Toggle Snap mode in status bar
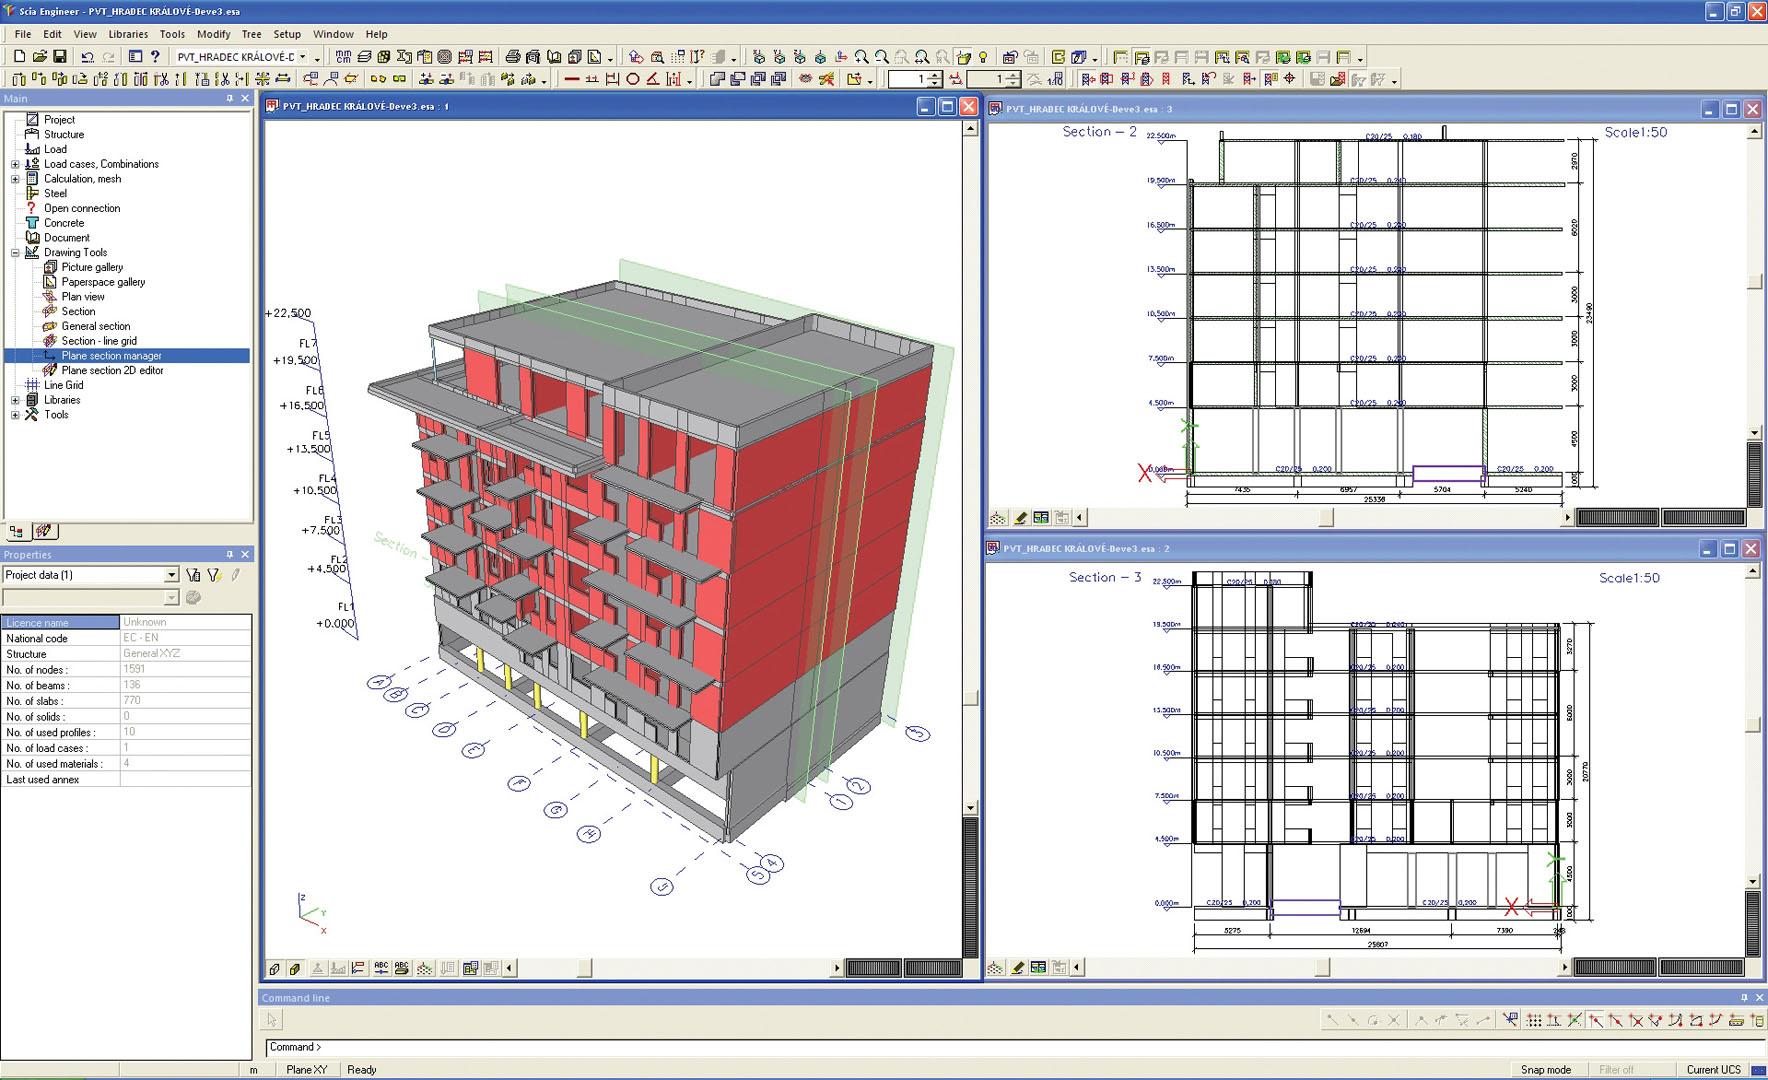 click(x=1545, y=1070)
